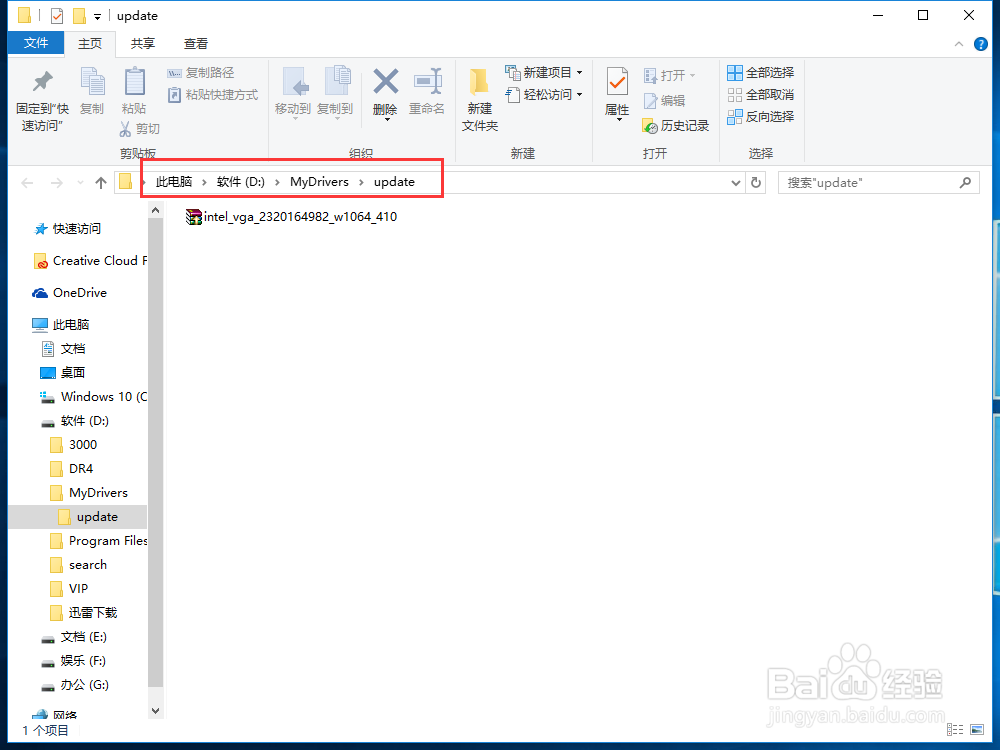The image size is (1000, 750).
Task: Open recent locations dropdown
Action: [x=80, y=183]
